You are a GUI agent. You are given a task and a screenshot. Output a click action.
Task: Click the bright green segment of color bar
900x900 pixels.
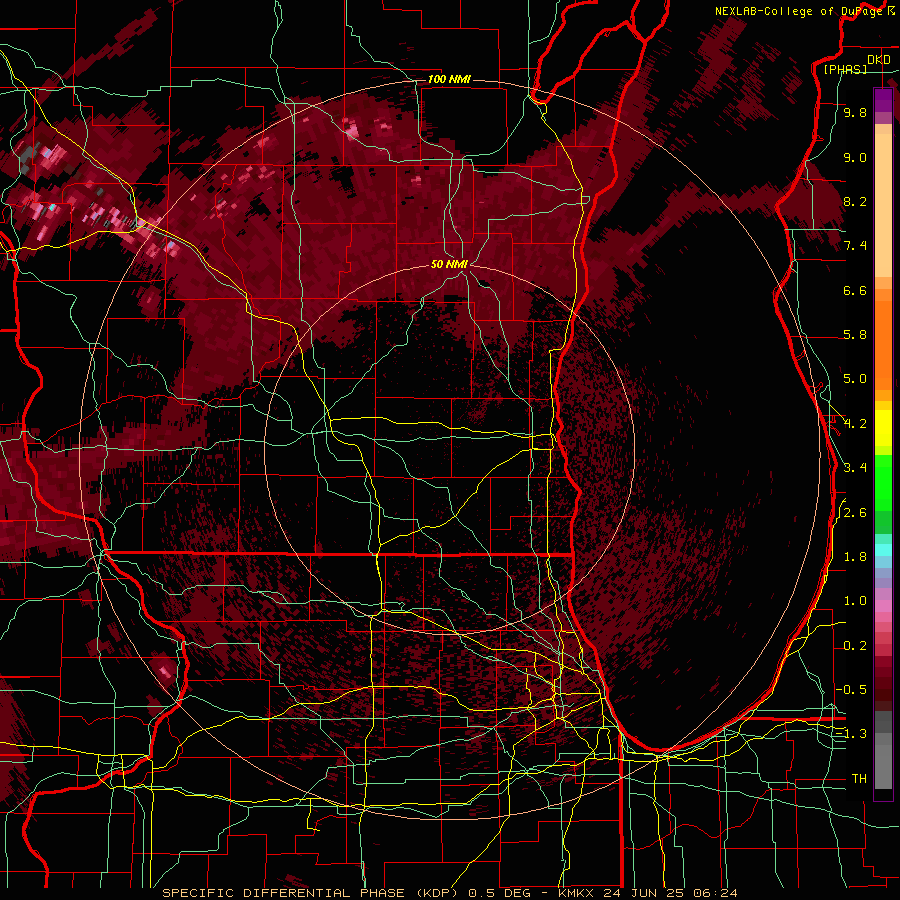[883, 483]
